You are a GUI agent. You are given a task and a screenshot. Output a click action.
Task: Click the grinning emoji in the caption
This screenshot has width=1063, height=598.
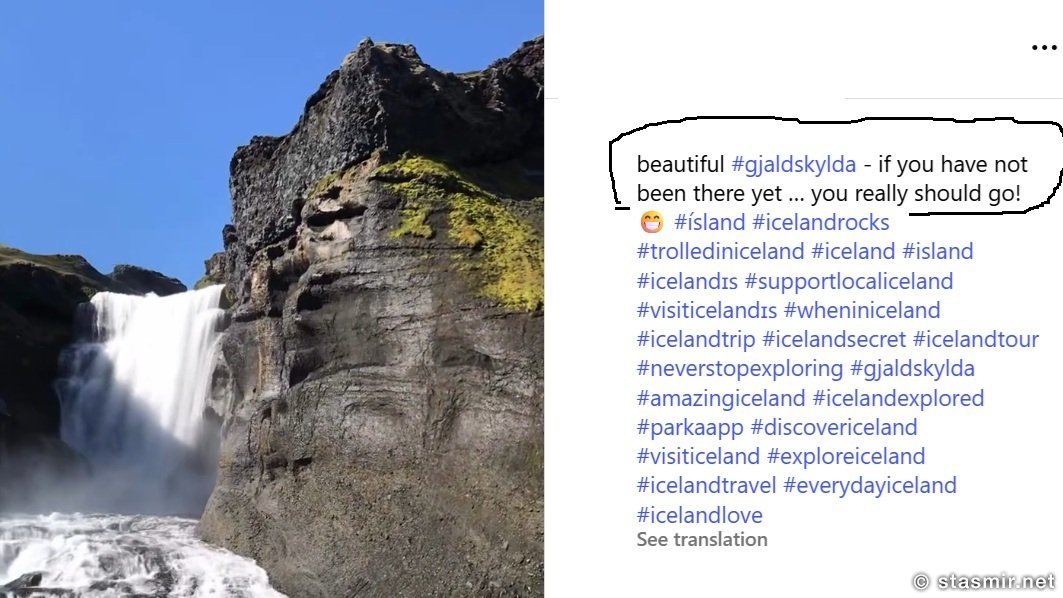[x=651, y=222]
